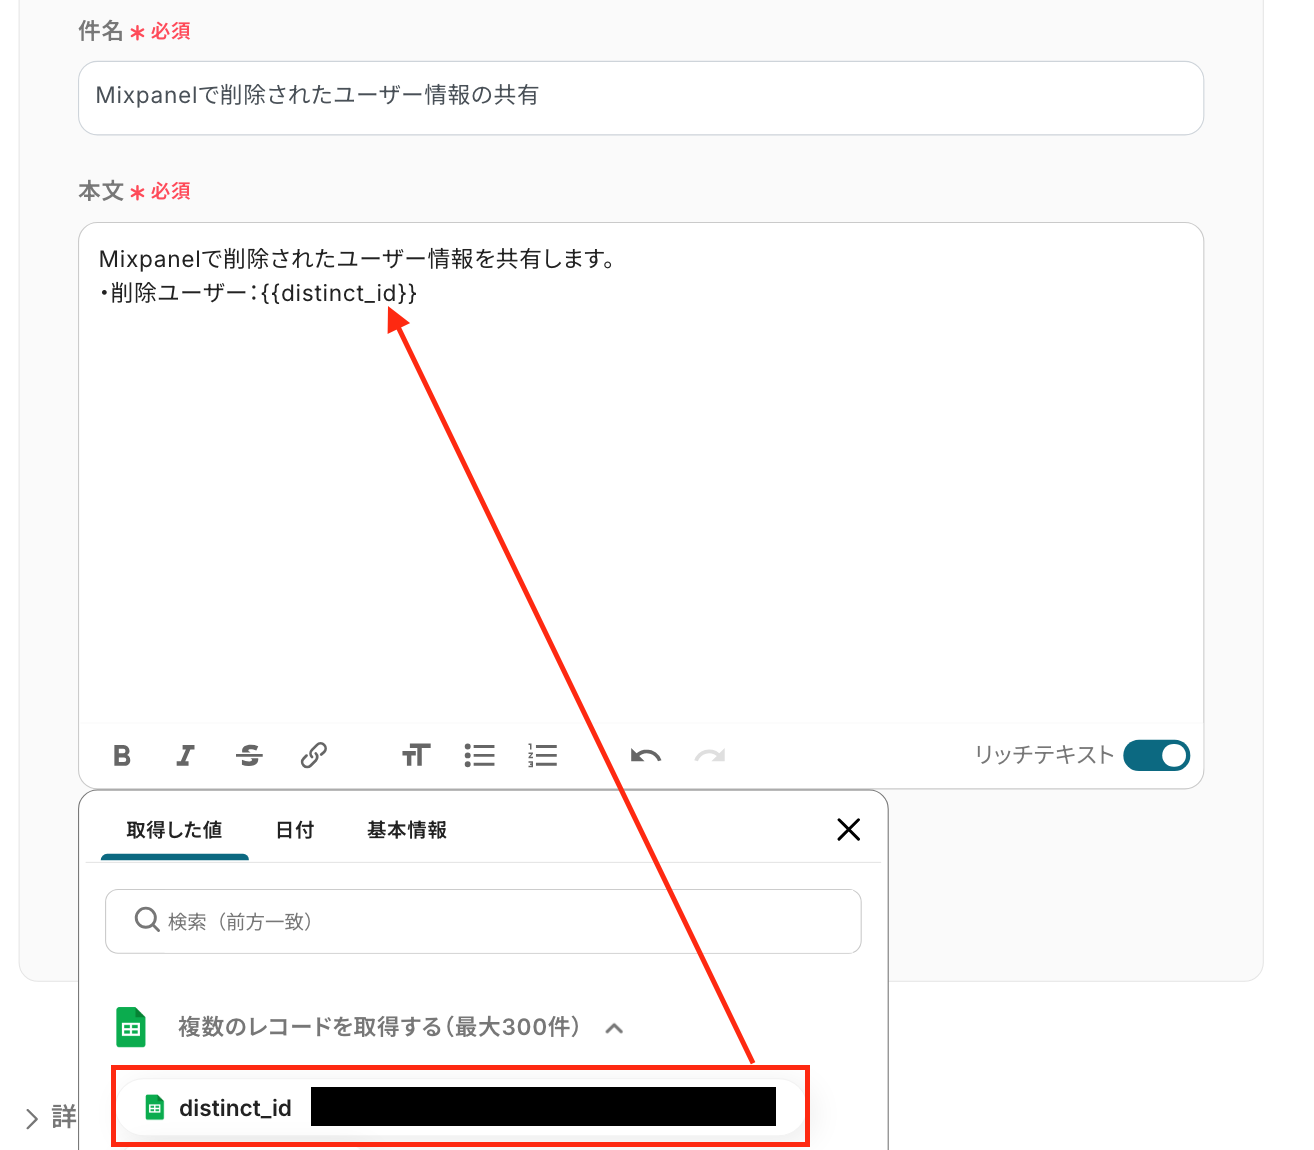
Task: Click the リッチテキスト label text
Action: tap(1044, 755)
